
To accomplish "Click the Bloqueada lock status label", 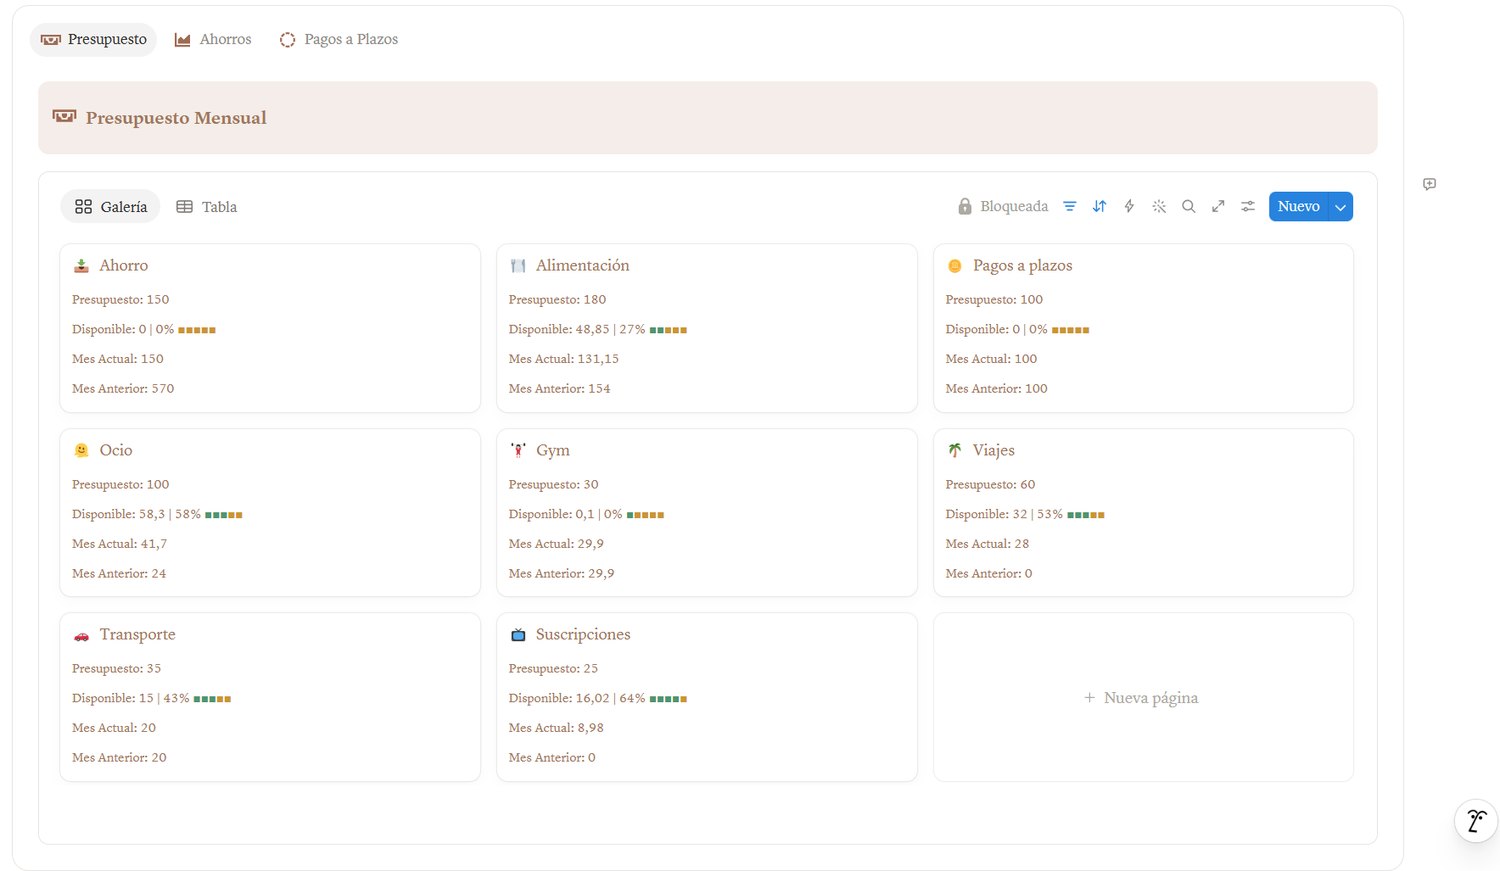I will pos(1014,207).
